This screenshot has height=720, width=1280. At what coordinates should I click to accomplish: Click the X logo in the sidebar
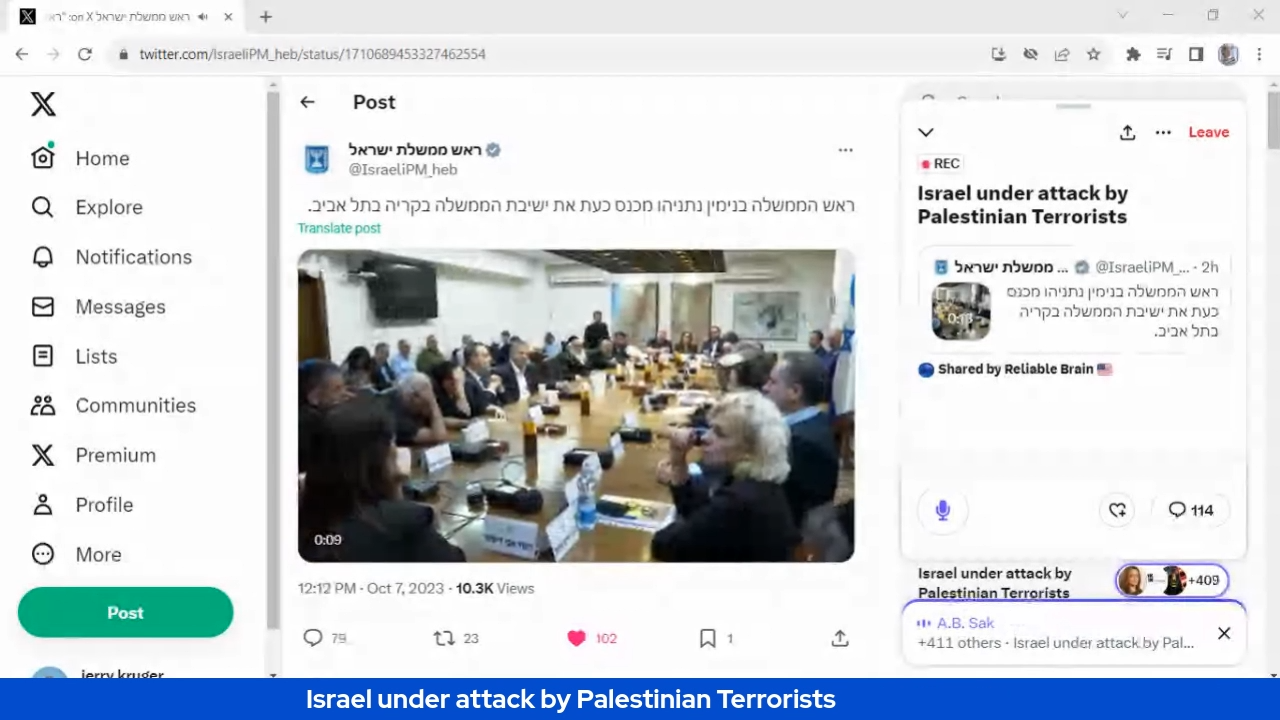pos(43,104)
